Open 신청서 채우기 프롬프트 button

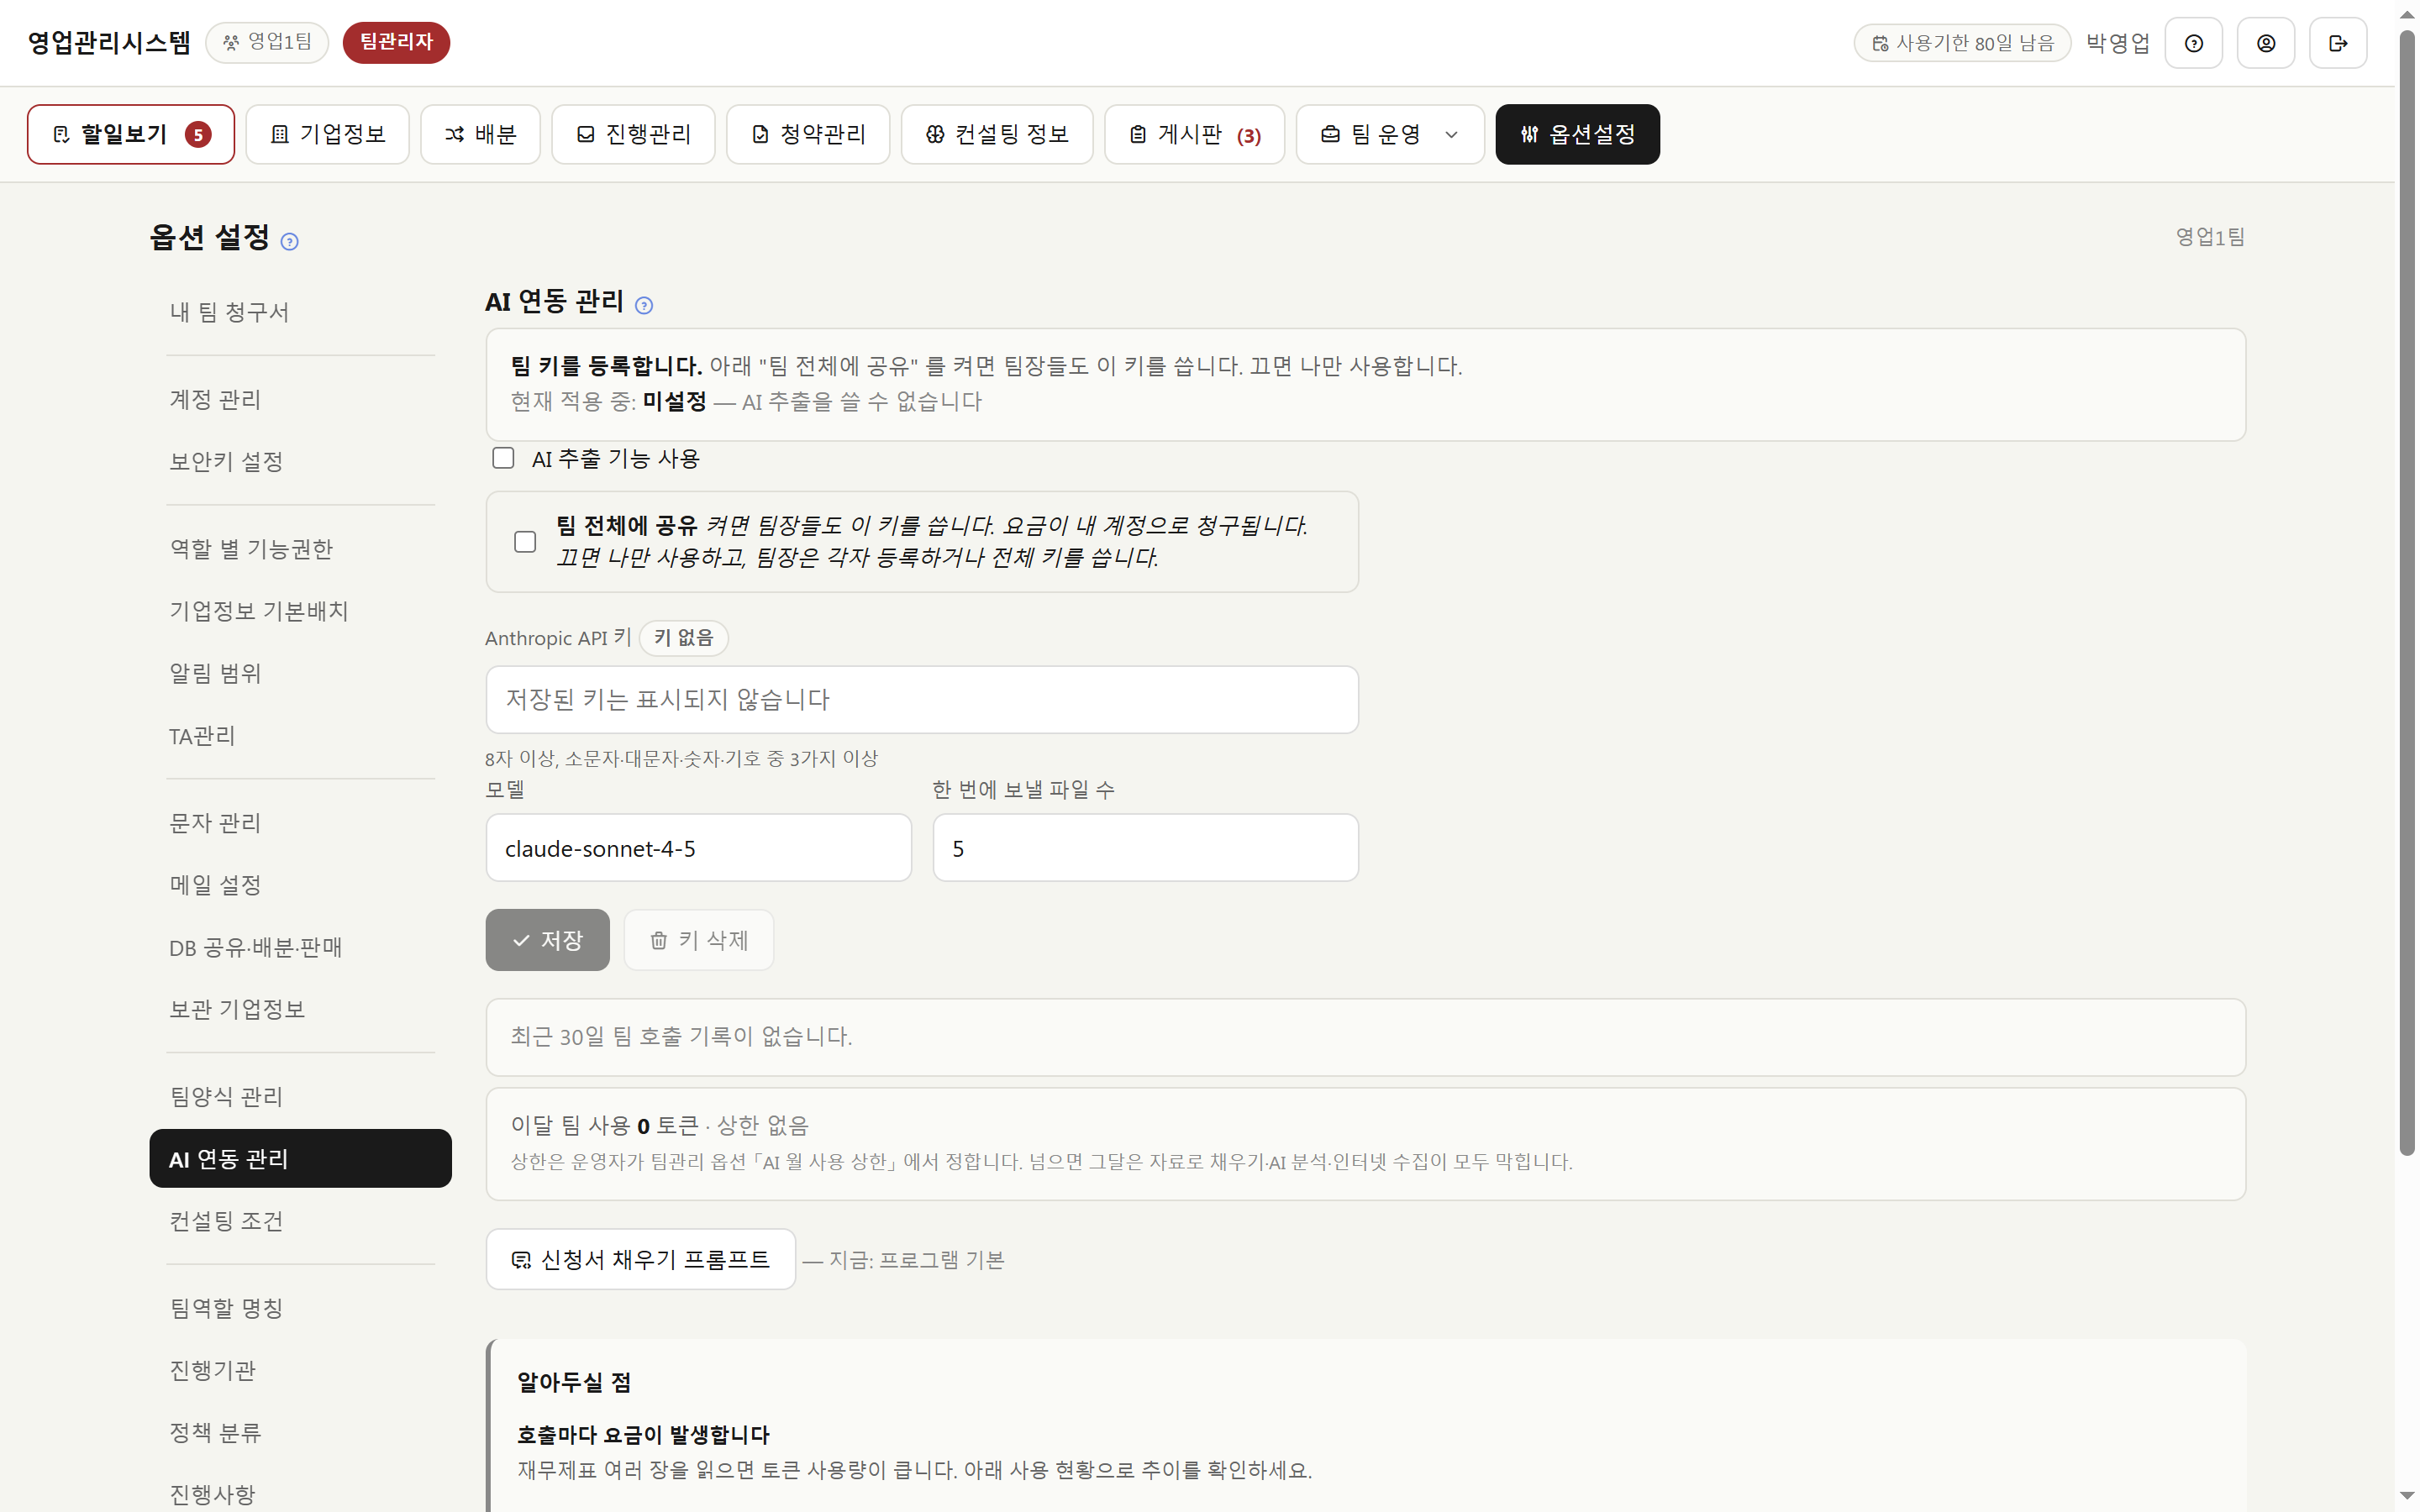pyautogui.click(x=640, y=1259)
